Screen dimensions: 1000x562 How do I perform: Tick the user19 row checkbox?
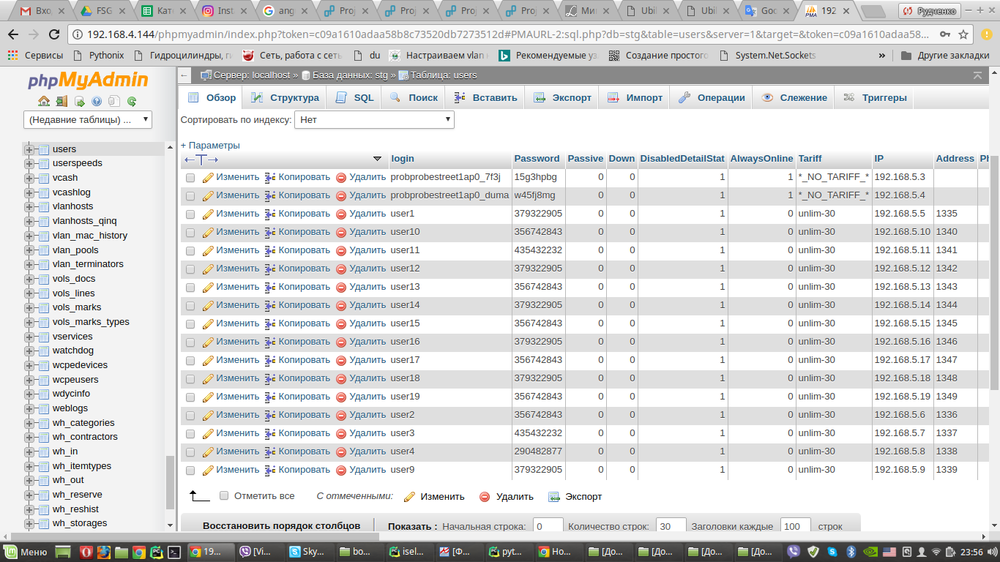coord(190,397)
